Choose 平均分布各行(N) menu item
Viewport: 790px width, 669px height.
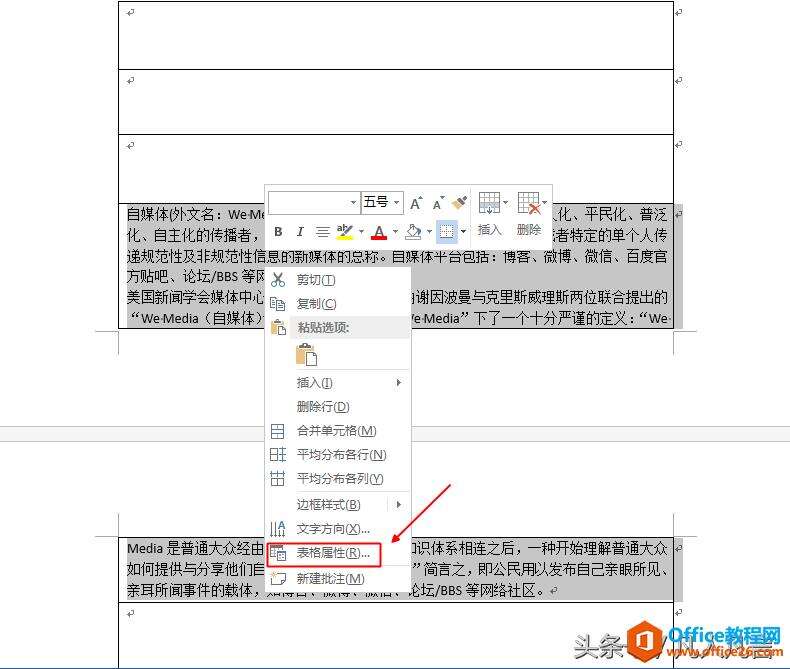[338, 455]
